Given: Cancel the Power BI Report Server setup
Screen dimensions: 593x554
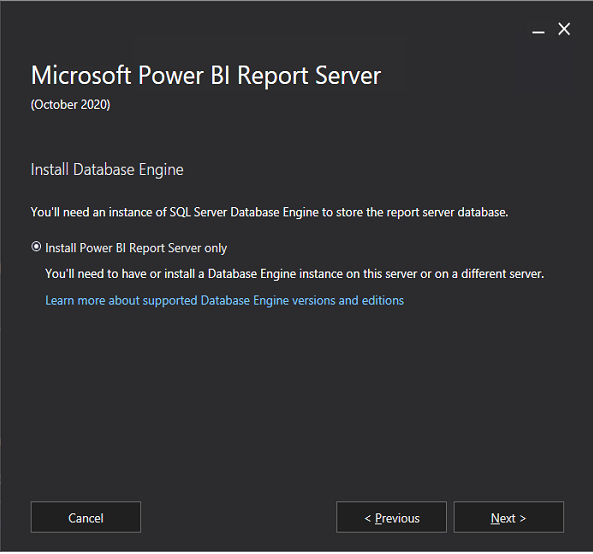Looking at the screenshot, I should [86, 517].
